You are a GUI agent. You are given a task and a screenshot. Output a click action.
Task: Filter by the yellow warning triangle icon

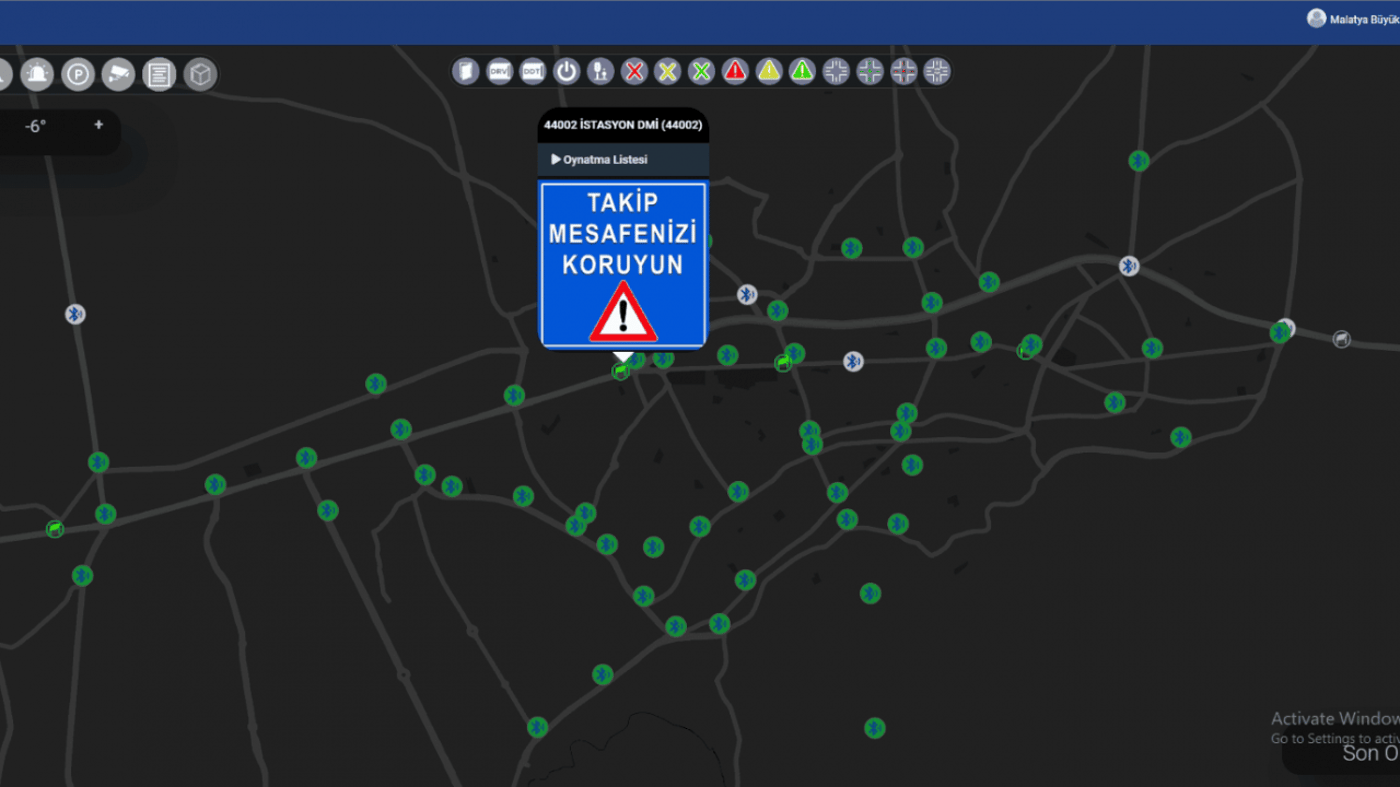[769, 71]
